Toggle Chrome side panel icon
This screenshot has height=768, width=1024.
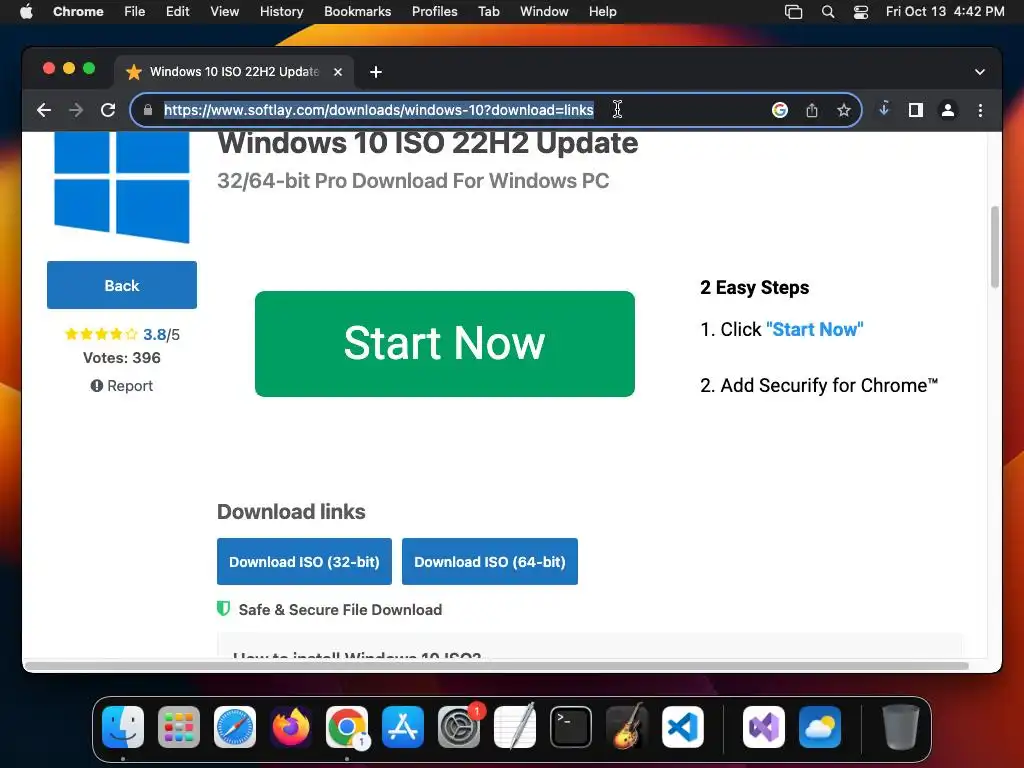click(916, 110)
